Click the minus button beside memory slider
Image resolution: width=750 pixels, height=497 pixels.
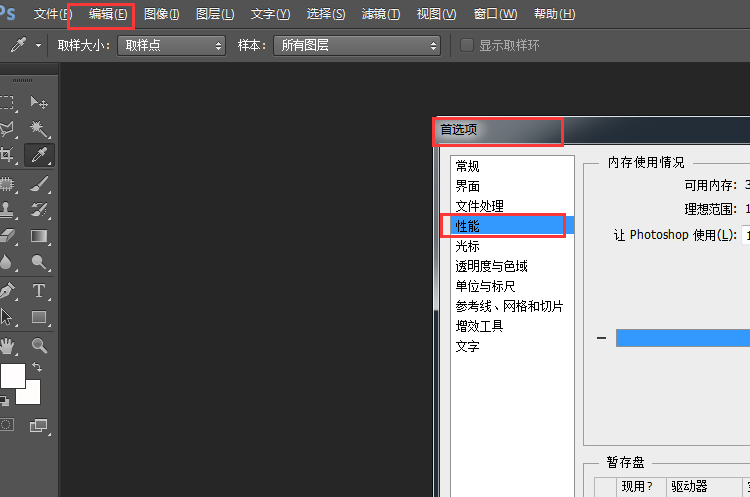601,338
